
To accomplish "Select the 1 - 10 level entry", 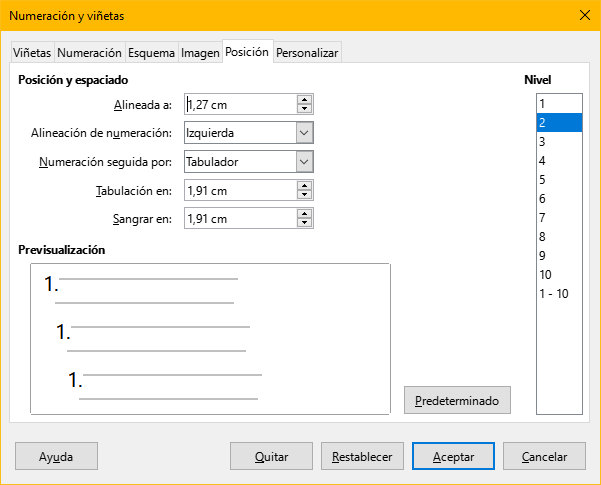I will tap(559, 294).
